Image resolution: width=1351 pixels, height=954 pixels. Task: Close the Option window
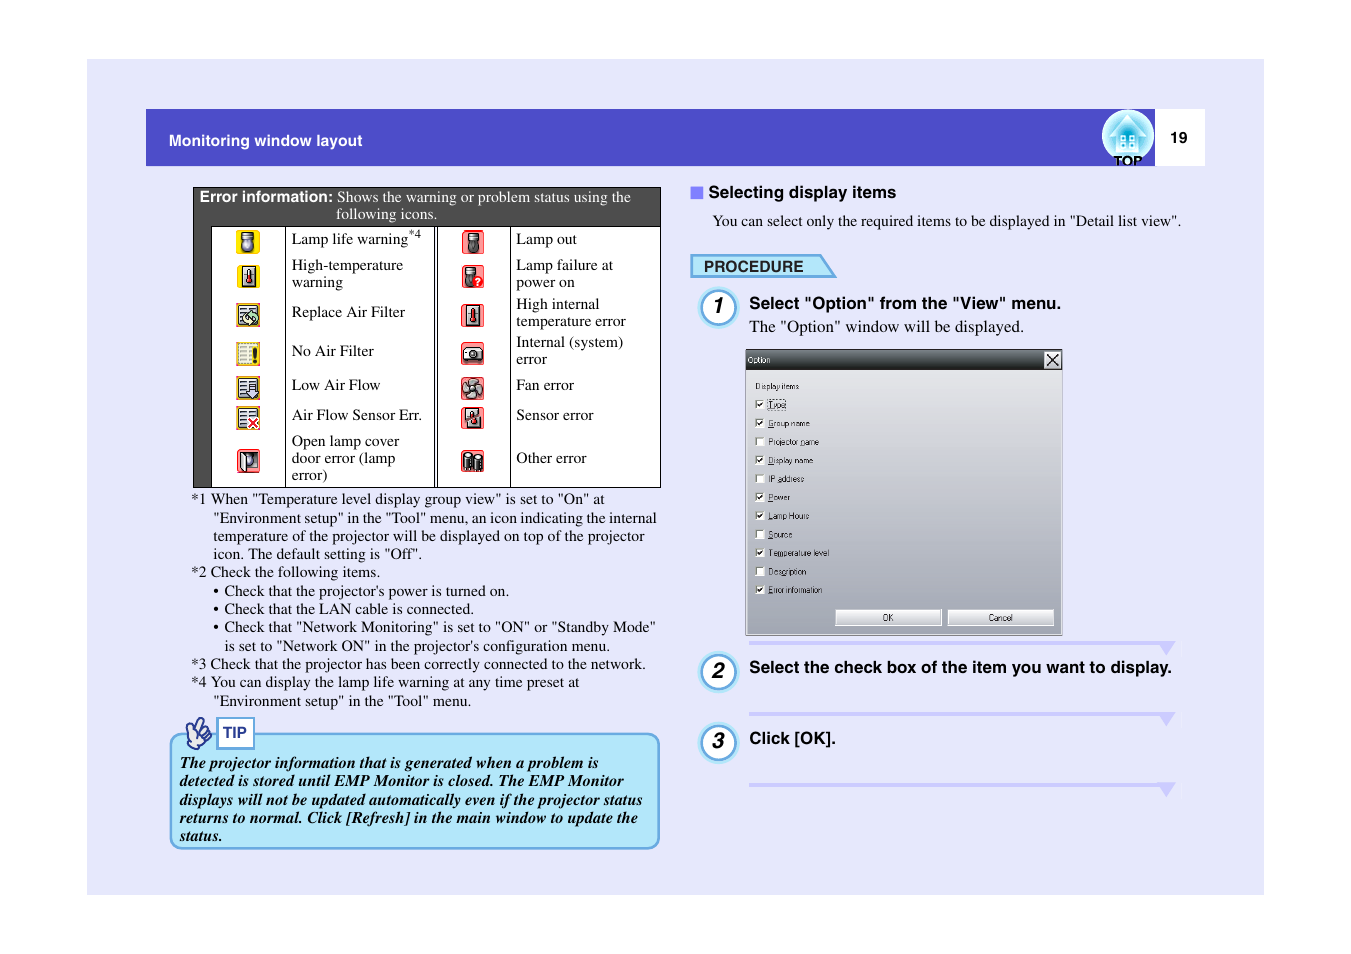point(1052,360)
